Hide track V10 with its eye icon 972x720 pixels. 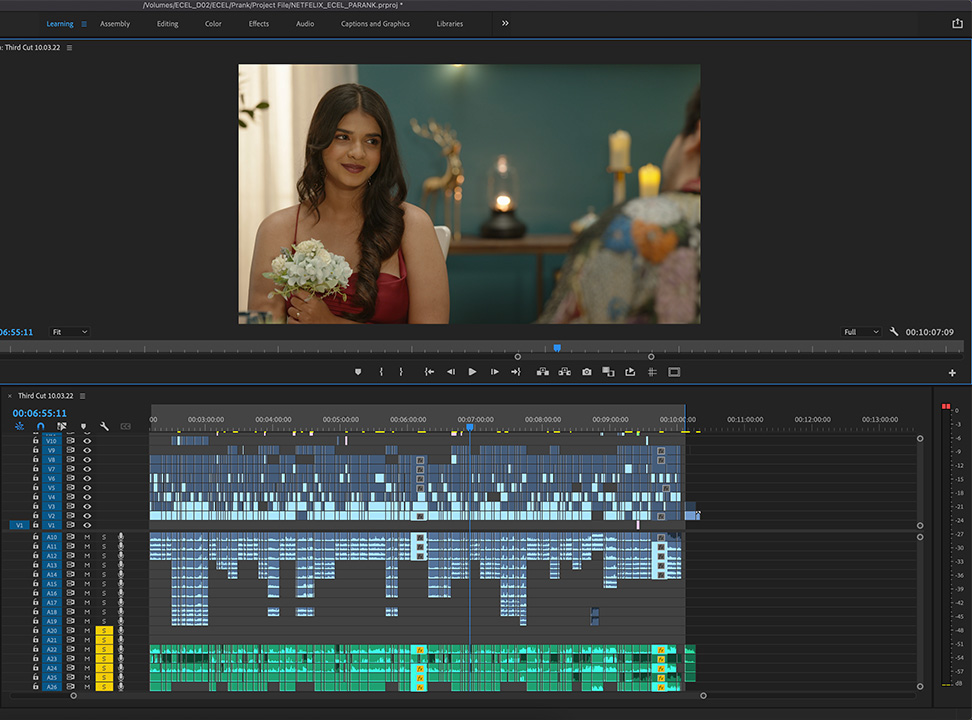tap(87, 441)
